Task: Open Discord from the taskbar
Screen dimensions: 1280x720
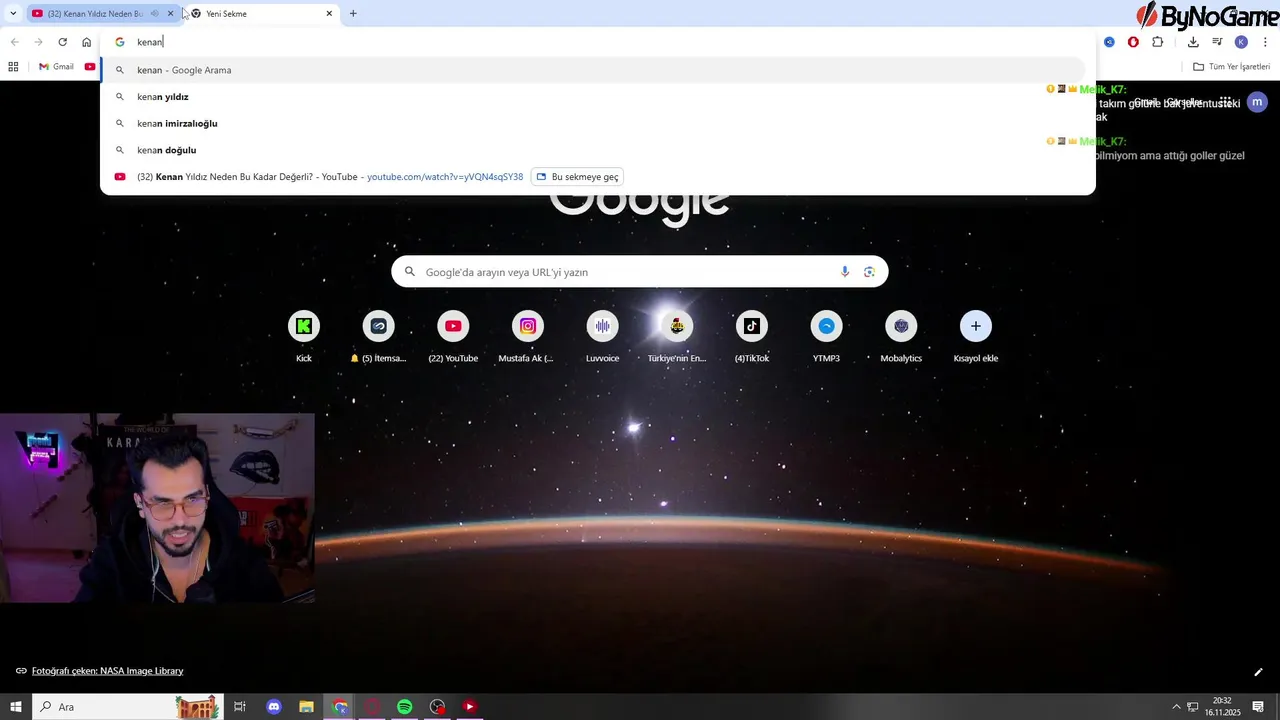Action: [274, 707]
